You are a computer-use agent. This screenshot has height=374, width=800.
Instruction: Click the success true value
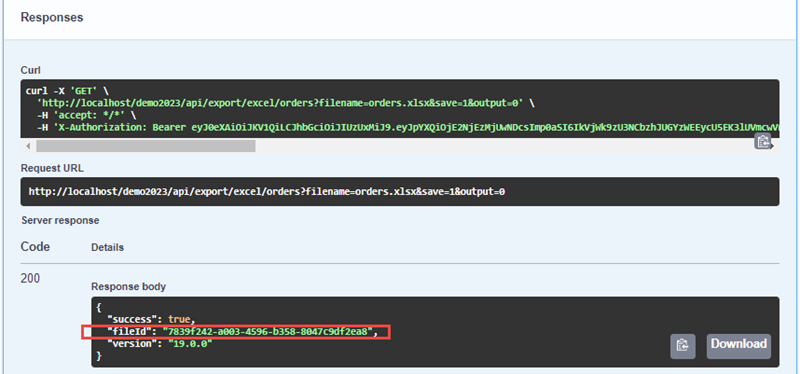(x=179, y=320)
